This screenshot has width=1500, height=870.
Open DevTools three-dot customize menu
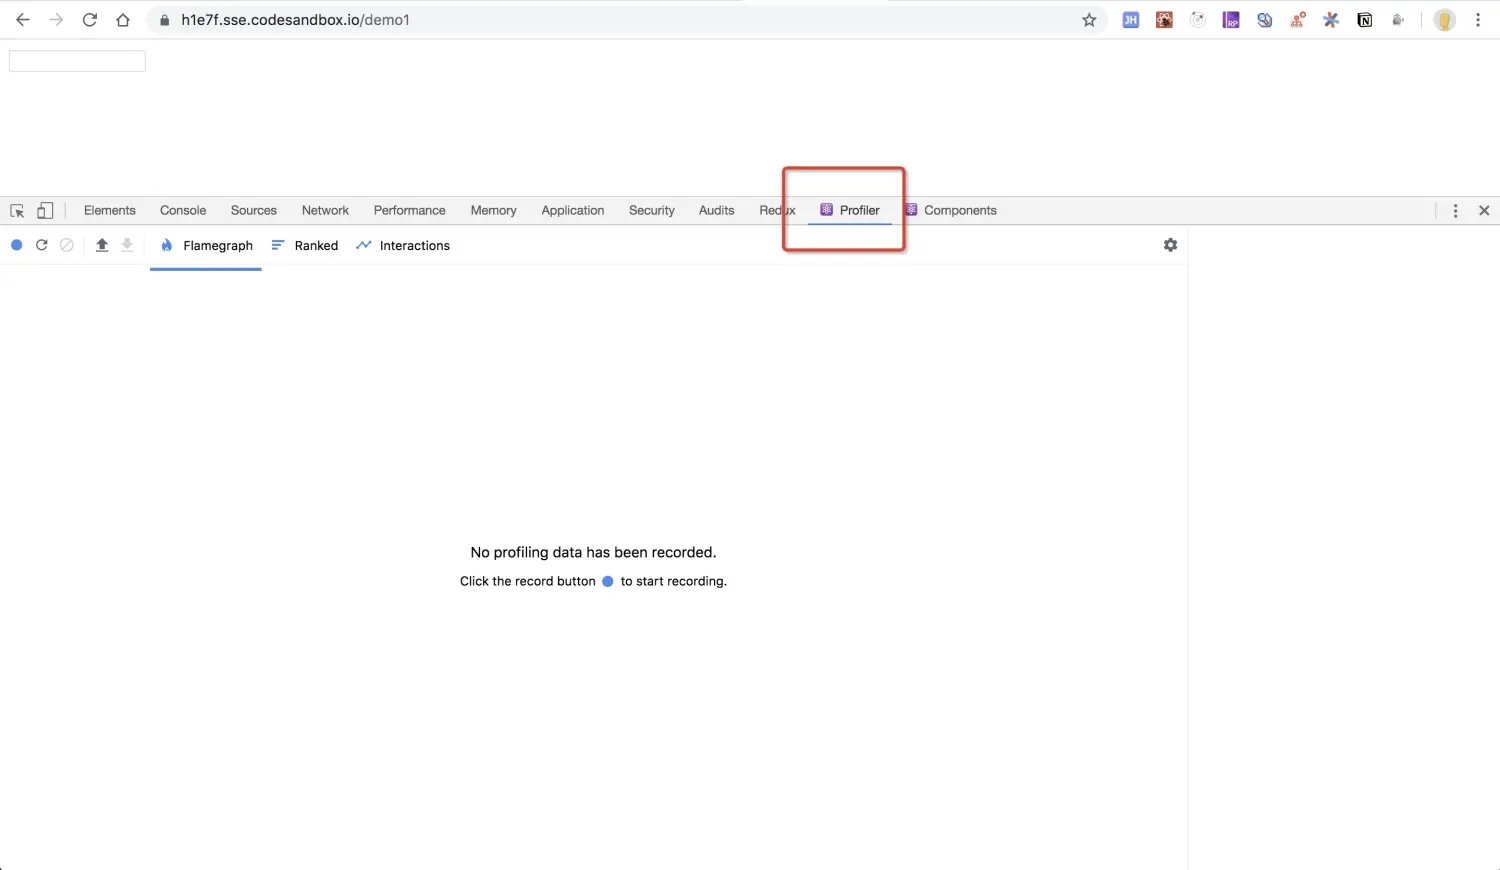pyautogui.click(x=1455, y=211)
